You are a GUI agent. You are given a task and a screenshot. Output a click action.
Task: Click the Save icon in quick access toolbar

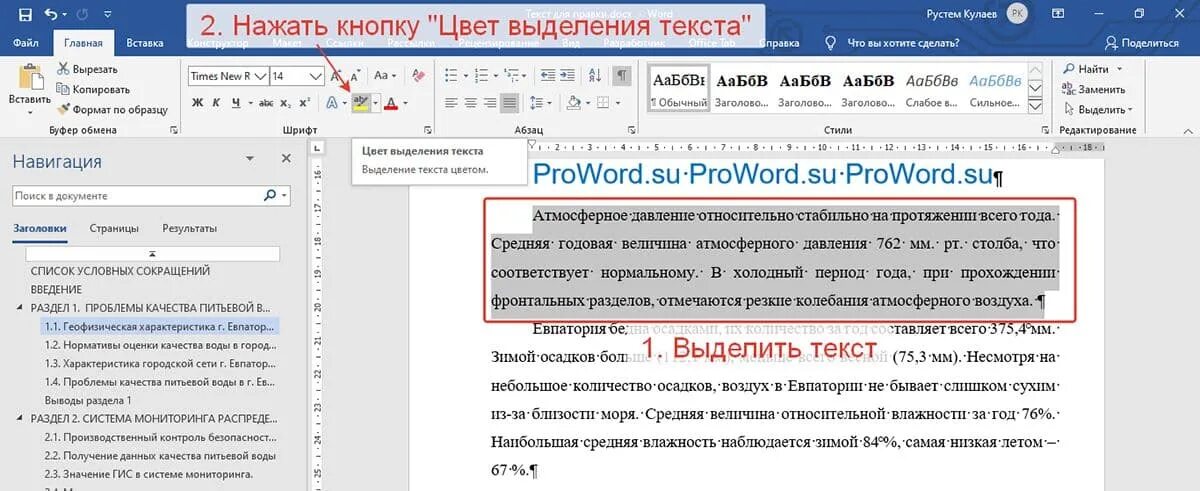pyautogui.click(x=25, y=15)
